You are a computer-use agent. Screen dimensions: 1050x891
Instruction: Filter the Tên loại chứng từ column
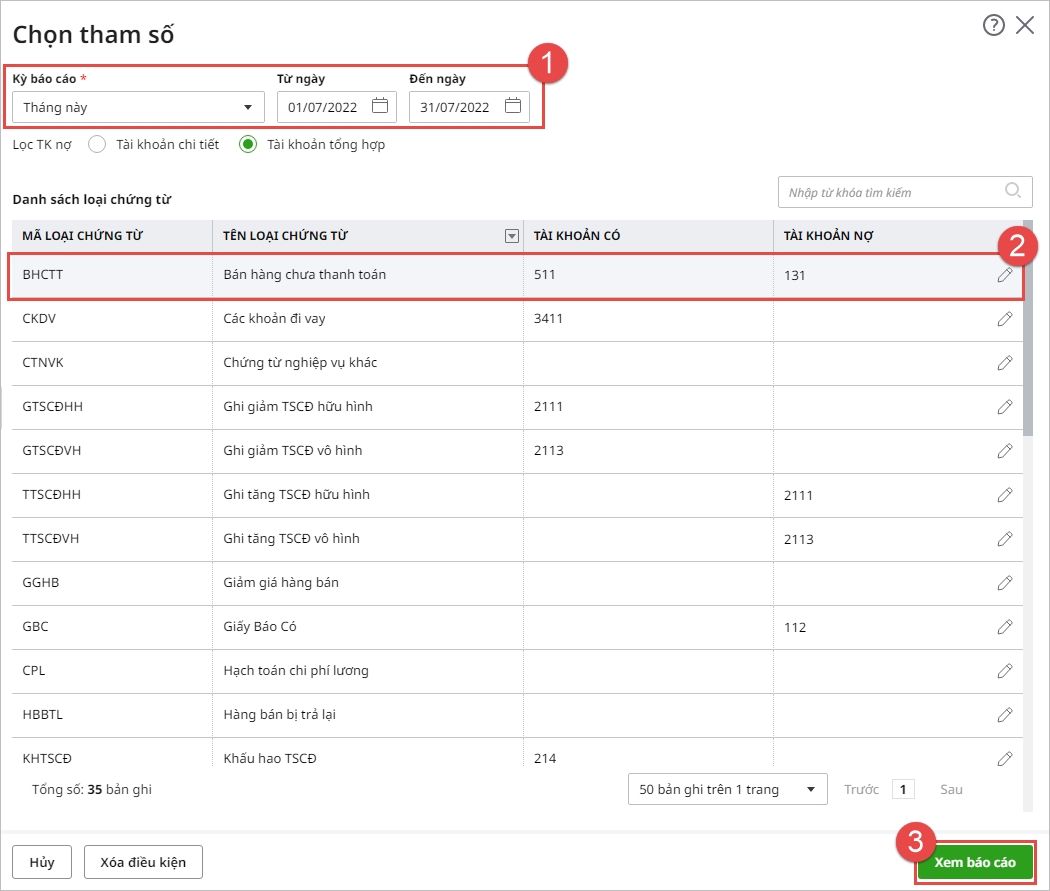click(512, 236)
